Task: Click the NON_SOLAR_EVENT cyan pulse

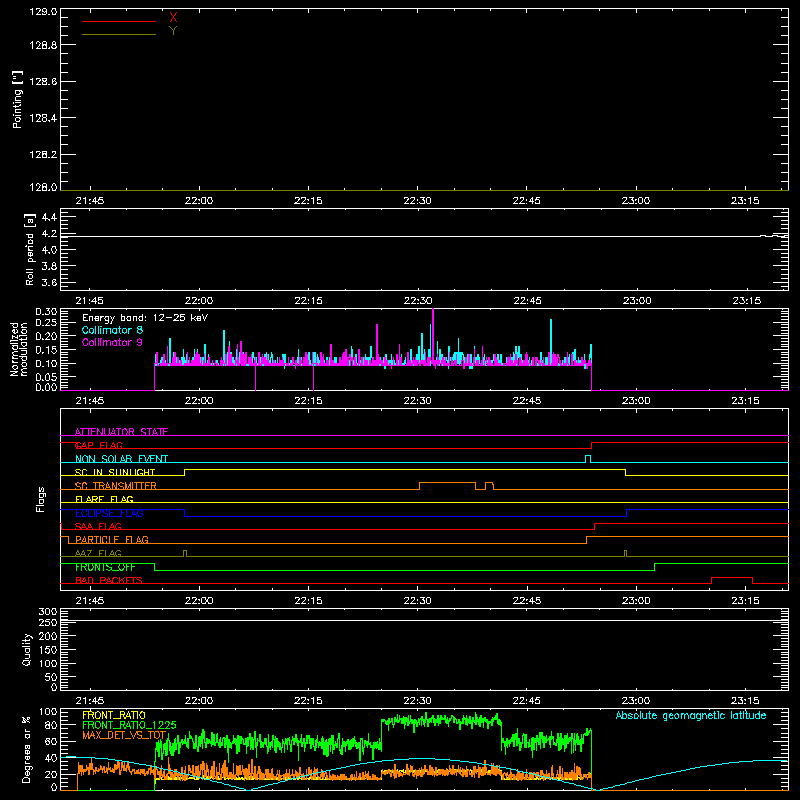Action: [588, 459]
